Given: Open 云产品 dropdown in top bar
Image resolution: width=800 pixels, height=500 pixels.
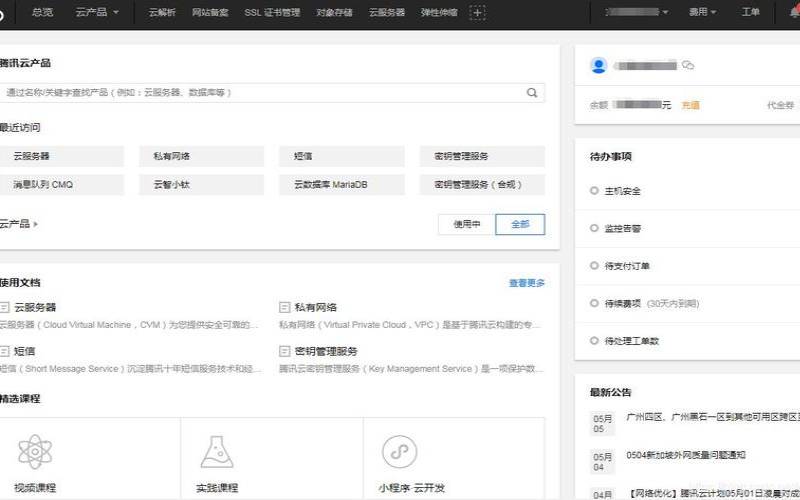Looking at the screenshot, I should click(x=97, y=12).
